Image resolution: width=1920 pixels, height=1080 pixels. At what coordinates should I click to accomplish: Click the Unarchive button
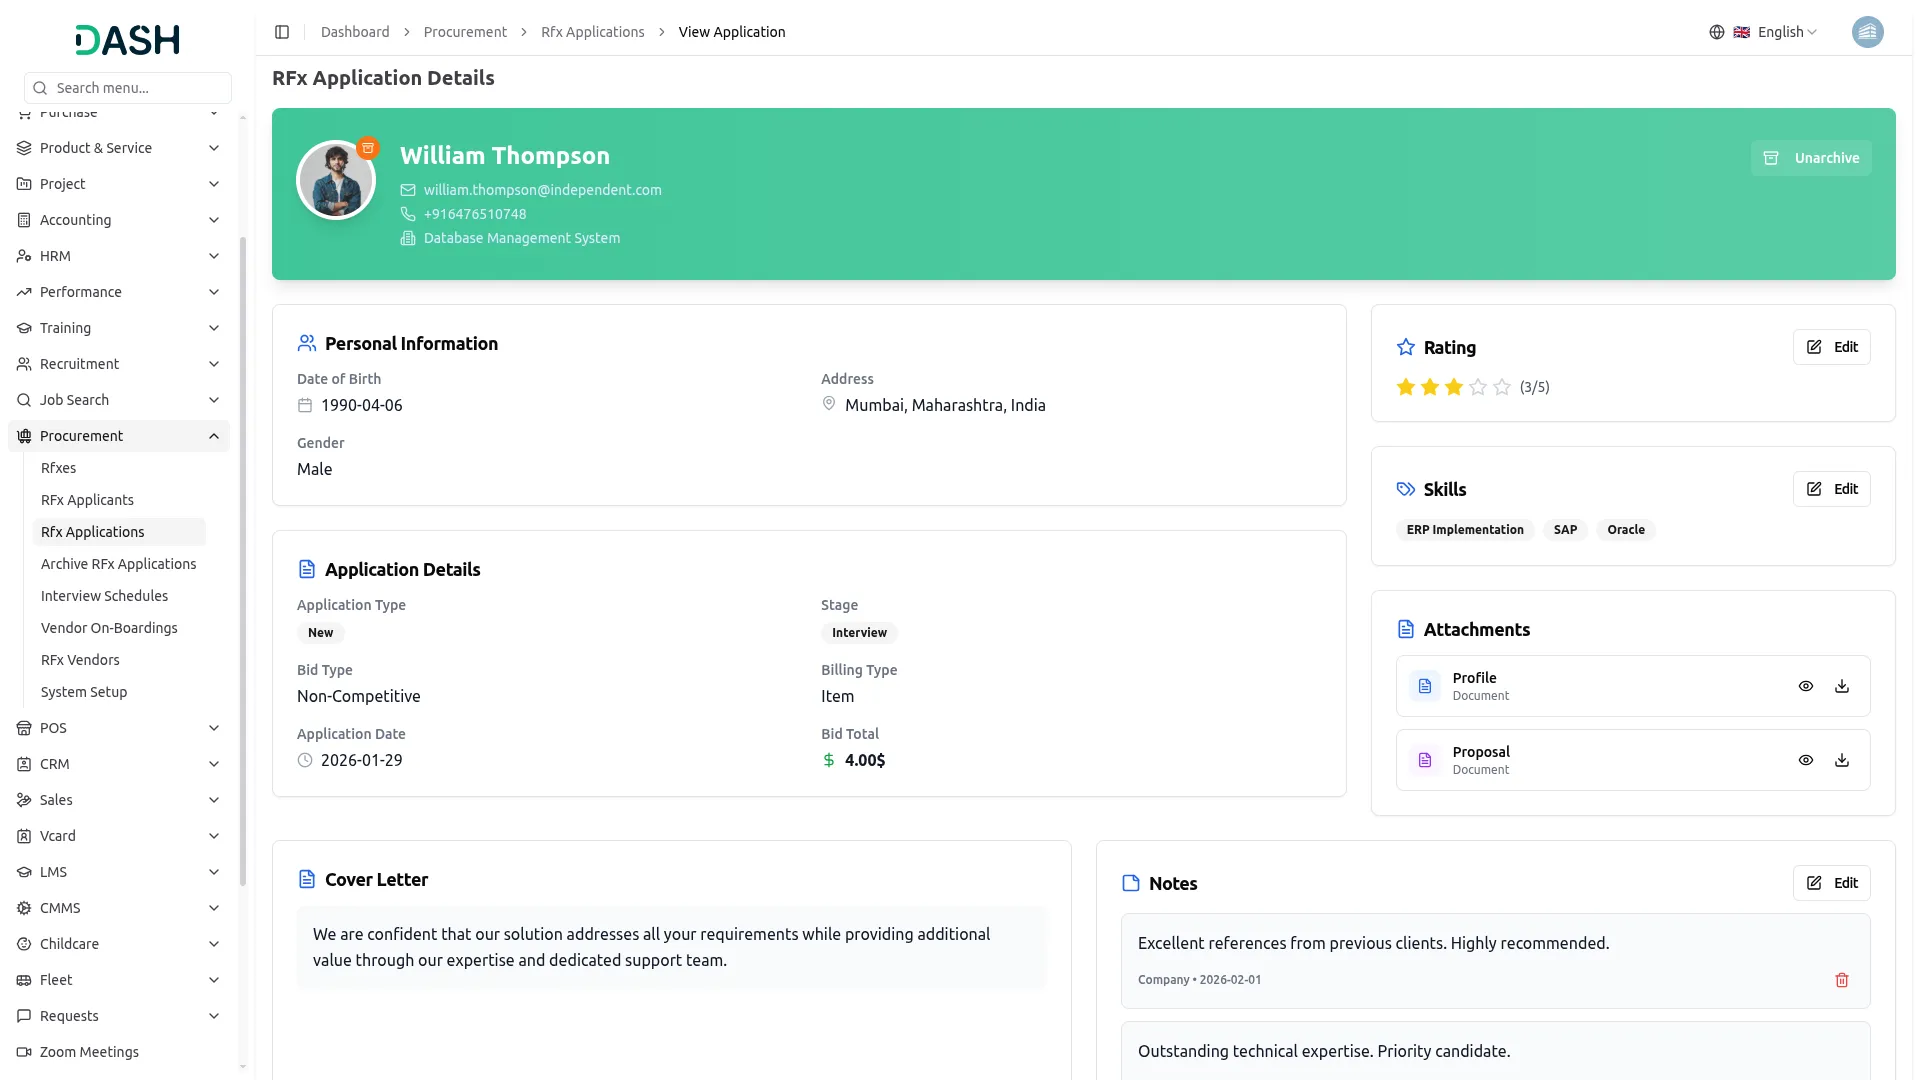pyautogui.click(x=1810, y=158)
